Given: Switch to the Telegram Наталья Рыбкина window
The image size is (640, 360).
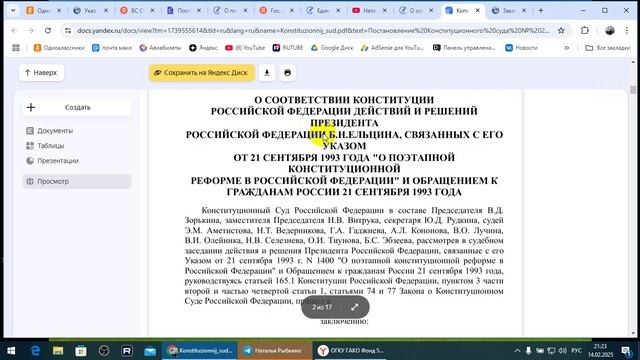Looking at the screenshot, I should pos(274,351).
